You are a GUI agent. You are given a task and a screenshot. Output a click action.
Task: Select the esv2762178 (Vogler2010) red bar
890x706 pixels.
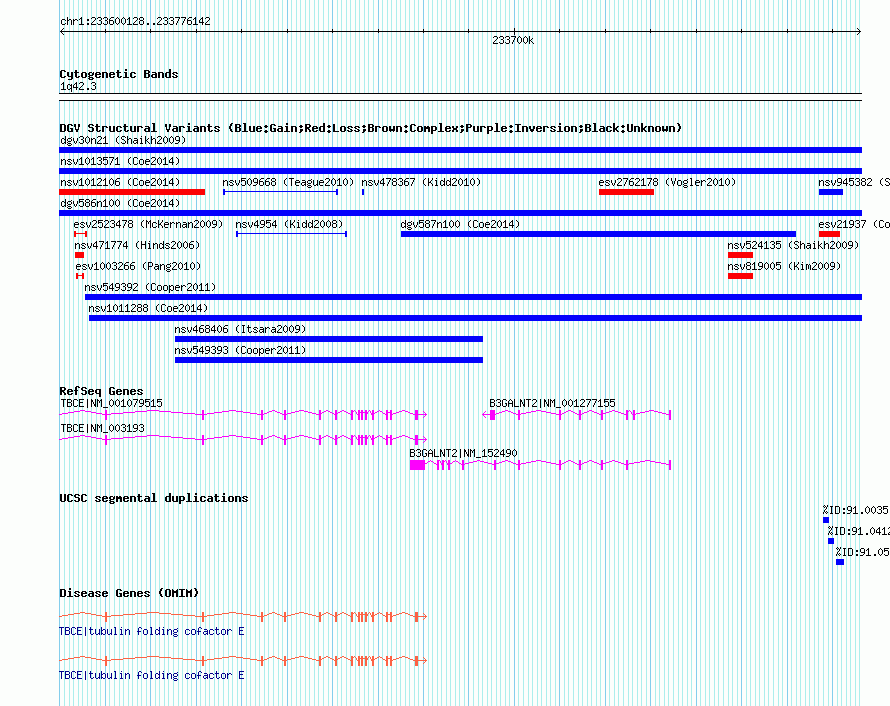point(626,192)
